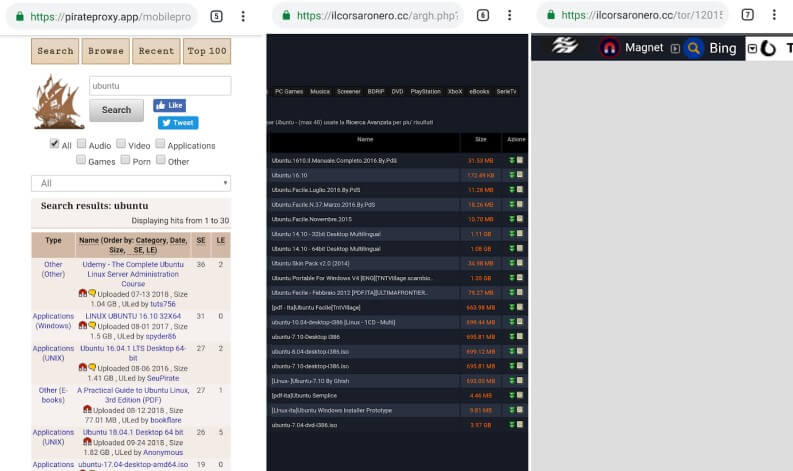
Task: Click the ilcorsaronero.cc/argh.php address bar
Action: [368, 16]
